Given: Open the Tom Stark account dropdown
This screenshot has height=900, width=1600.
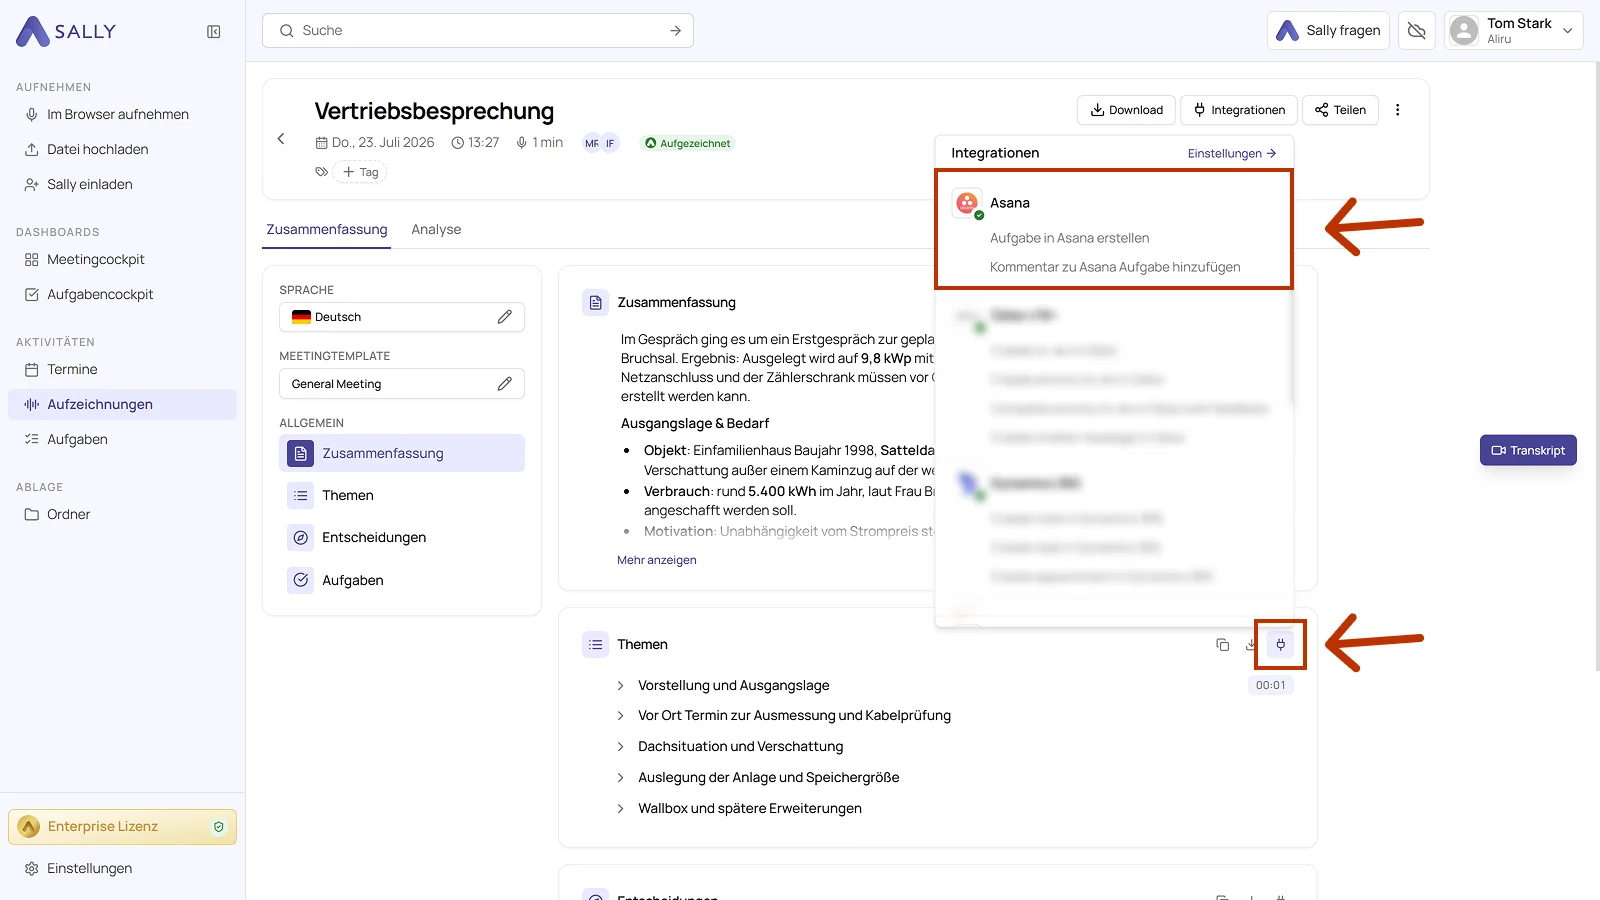Looking at the screenshot, I should point(1514,31).
